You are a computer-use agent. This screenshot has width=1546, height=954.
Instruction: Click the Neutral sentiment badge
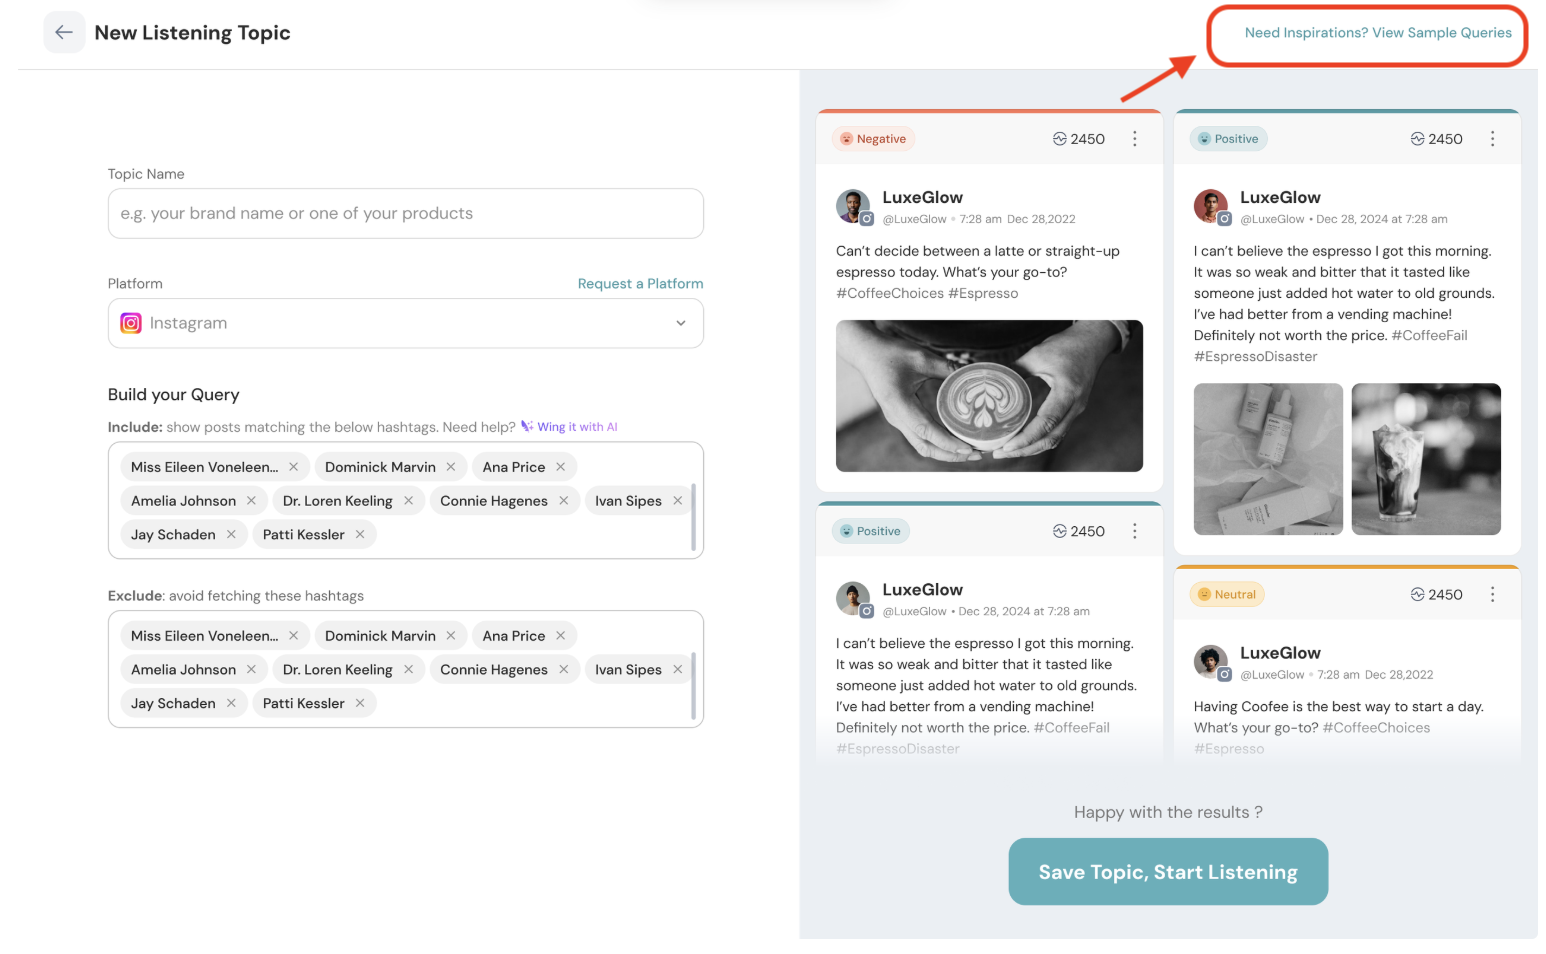pyautogui.click(x=1227, y=595)
